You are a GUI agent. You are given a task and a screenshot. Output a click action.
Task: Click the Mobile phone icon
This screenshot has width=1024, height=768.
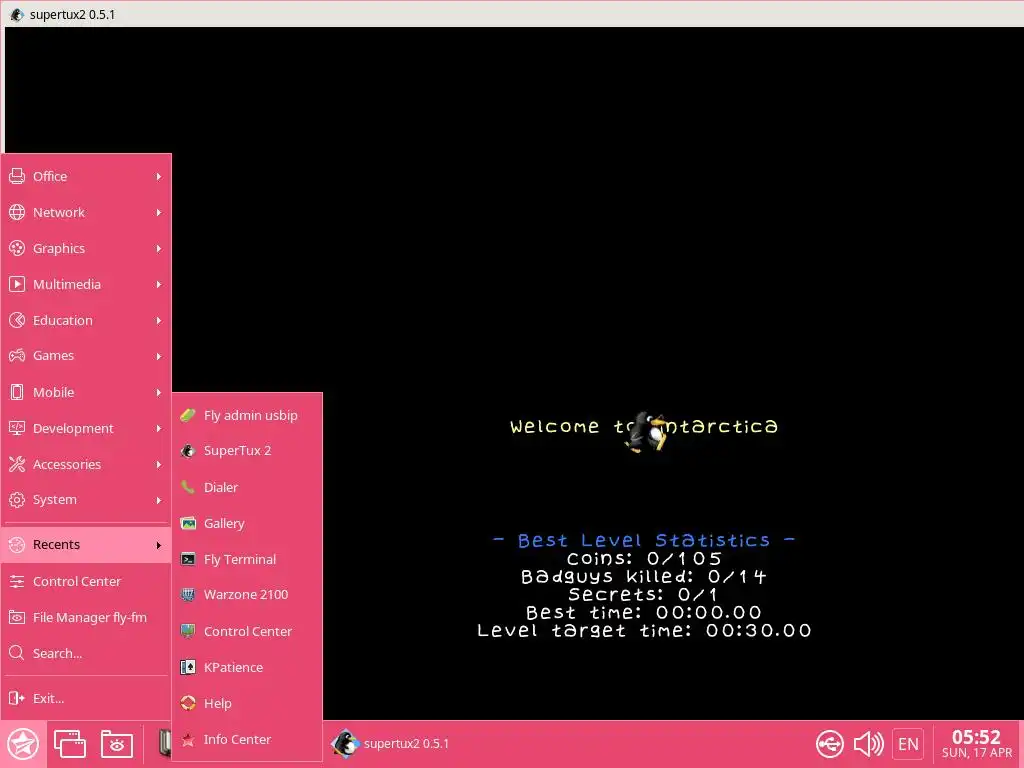click(17, 392)
